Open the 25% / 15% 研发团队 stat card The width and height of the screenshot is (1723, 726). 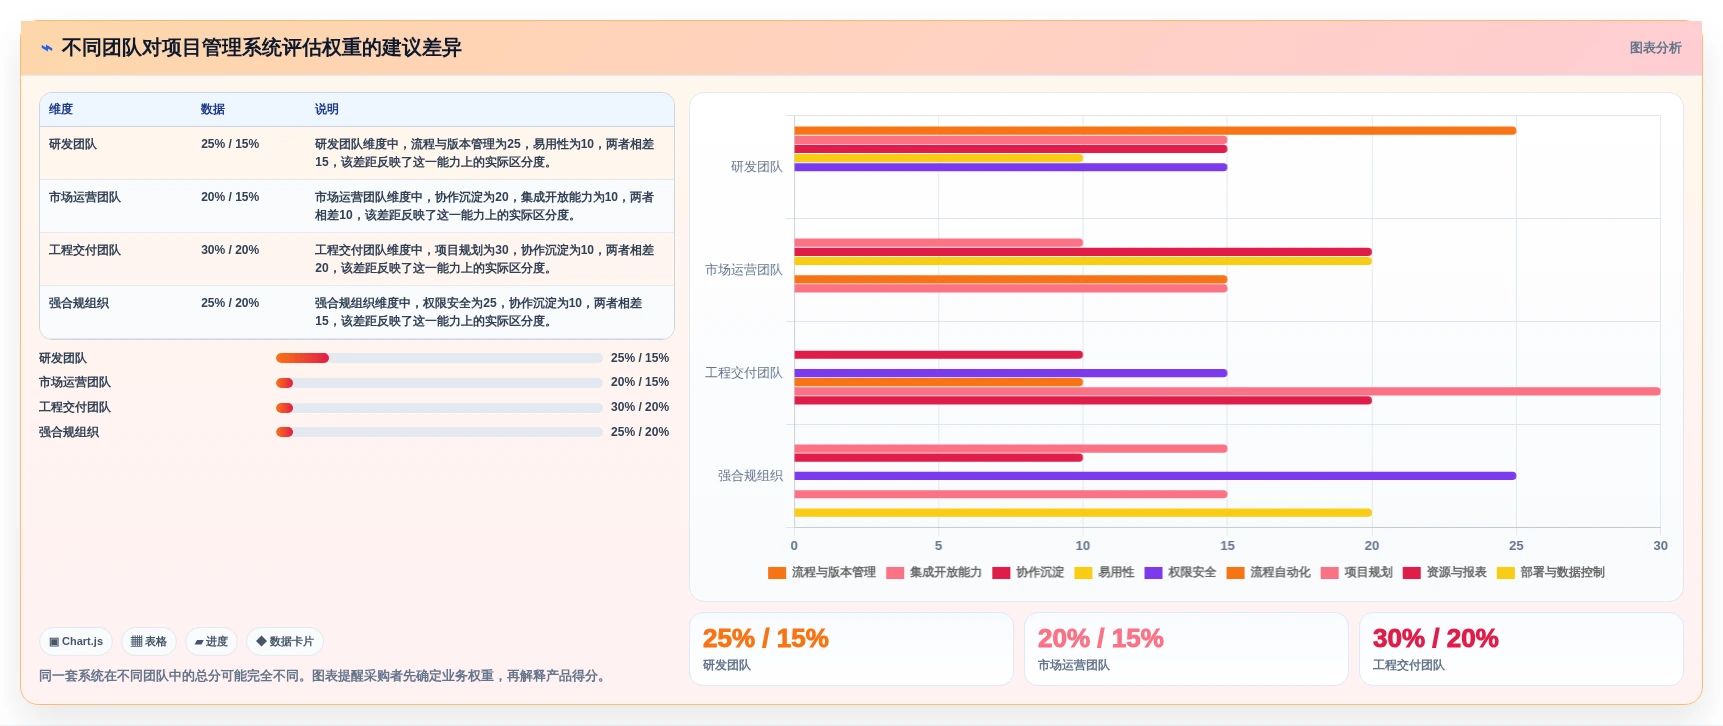(x=851, y=649)
